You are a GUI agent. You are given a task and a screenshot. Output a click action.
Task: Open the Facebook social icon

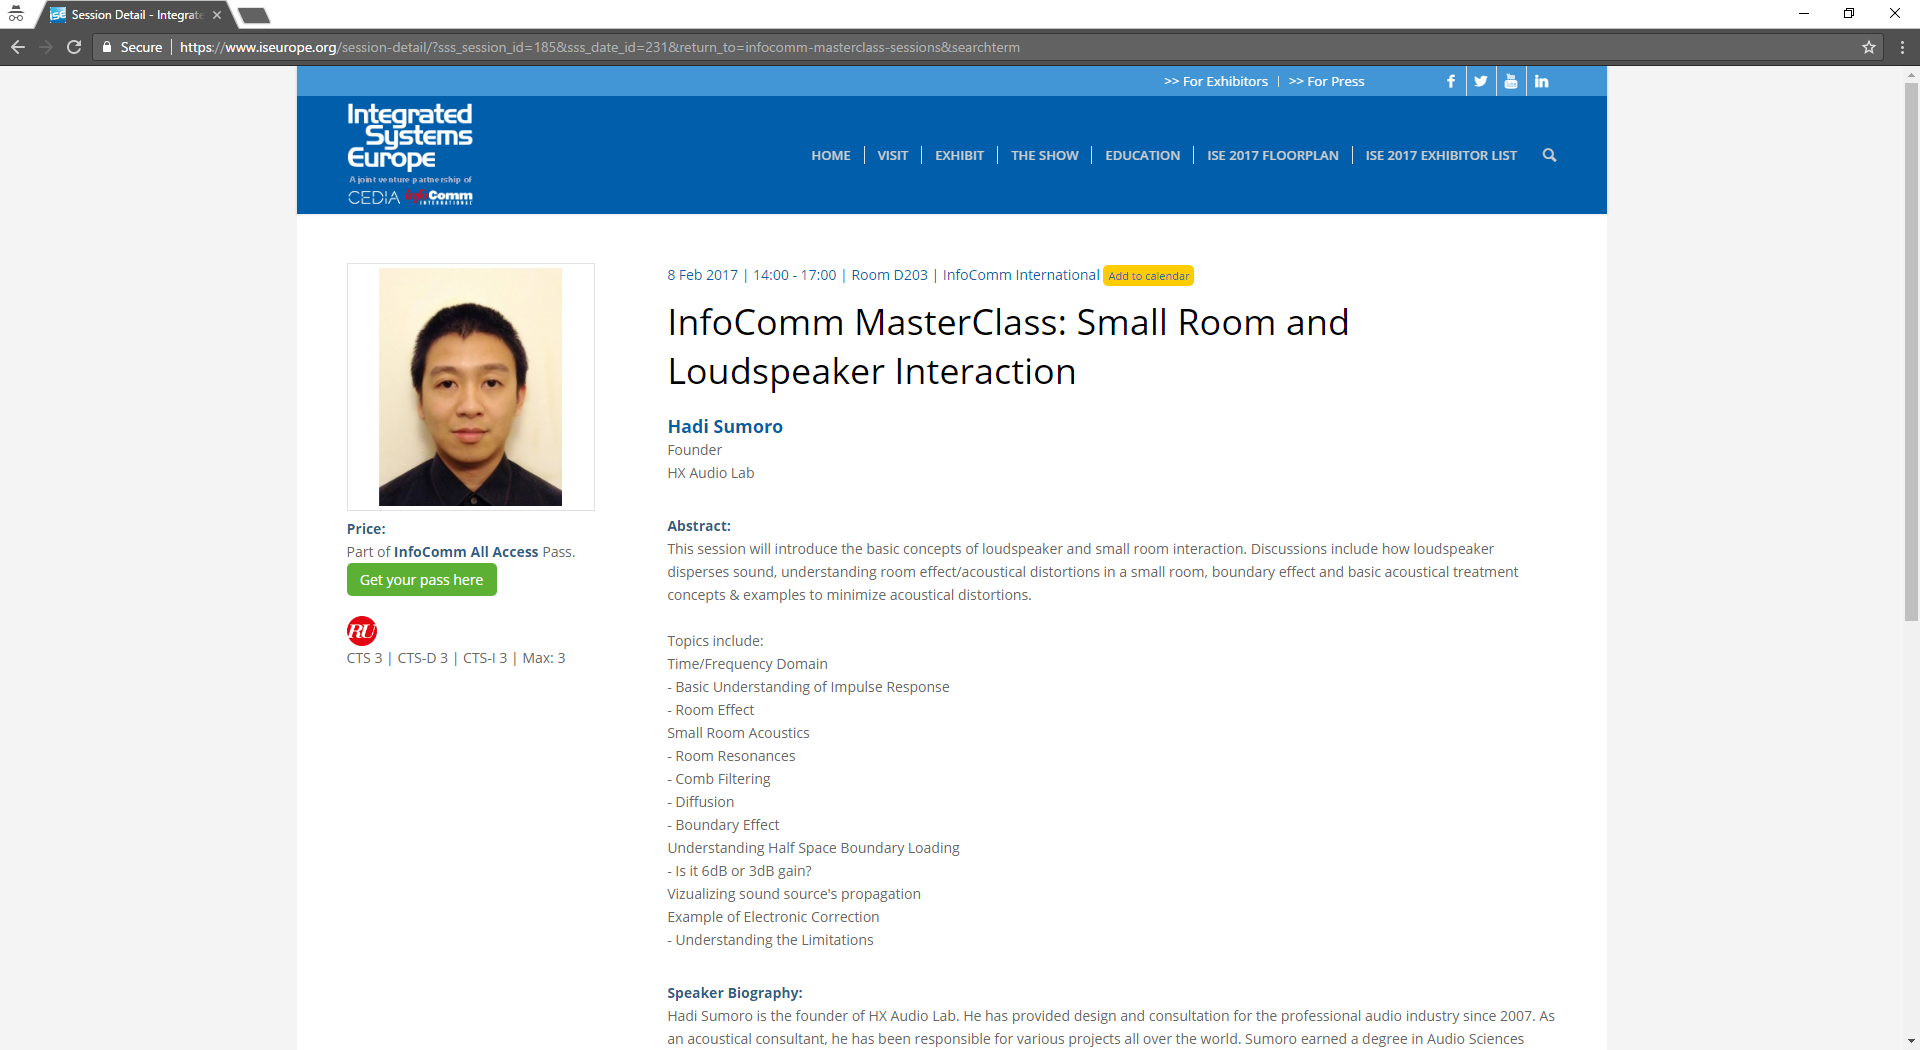(x=1451, y=81)
